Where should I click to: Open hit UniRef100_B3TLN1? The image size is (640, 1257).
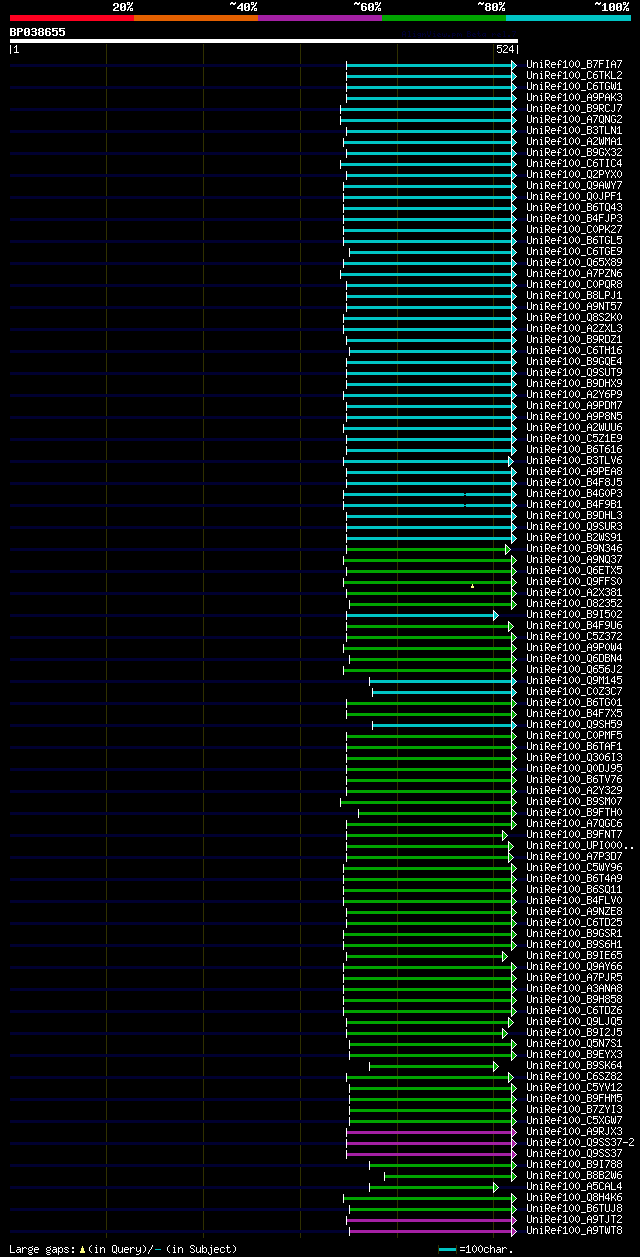(574, 130)
